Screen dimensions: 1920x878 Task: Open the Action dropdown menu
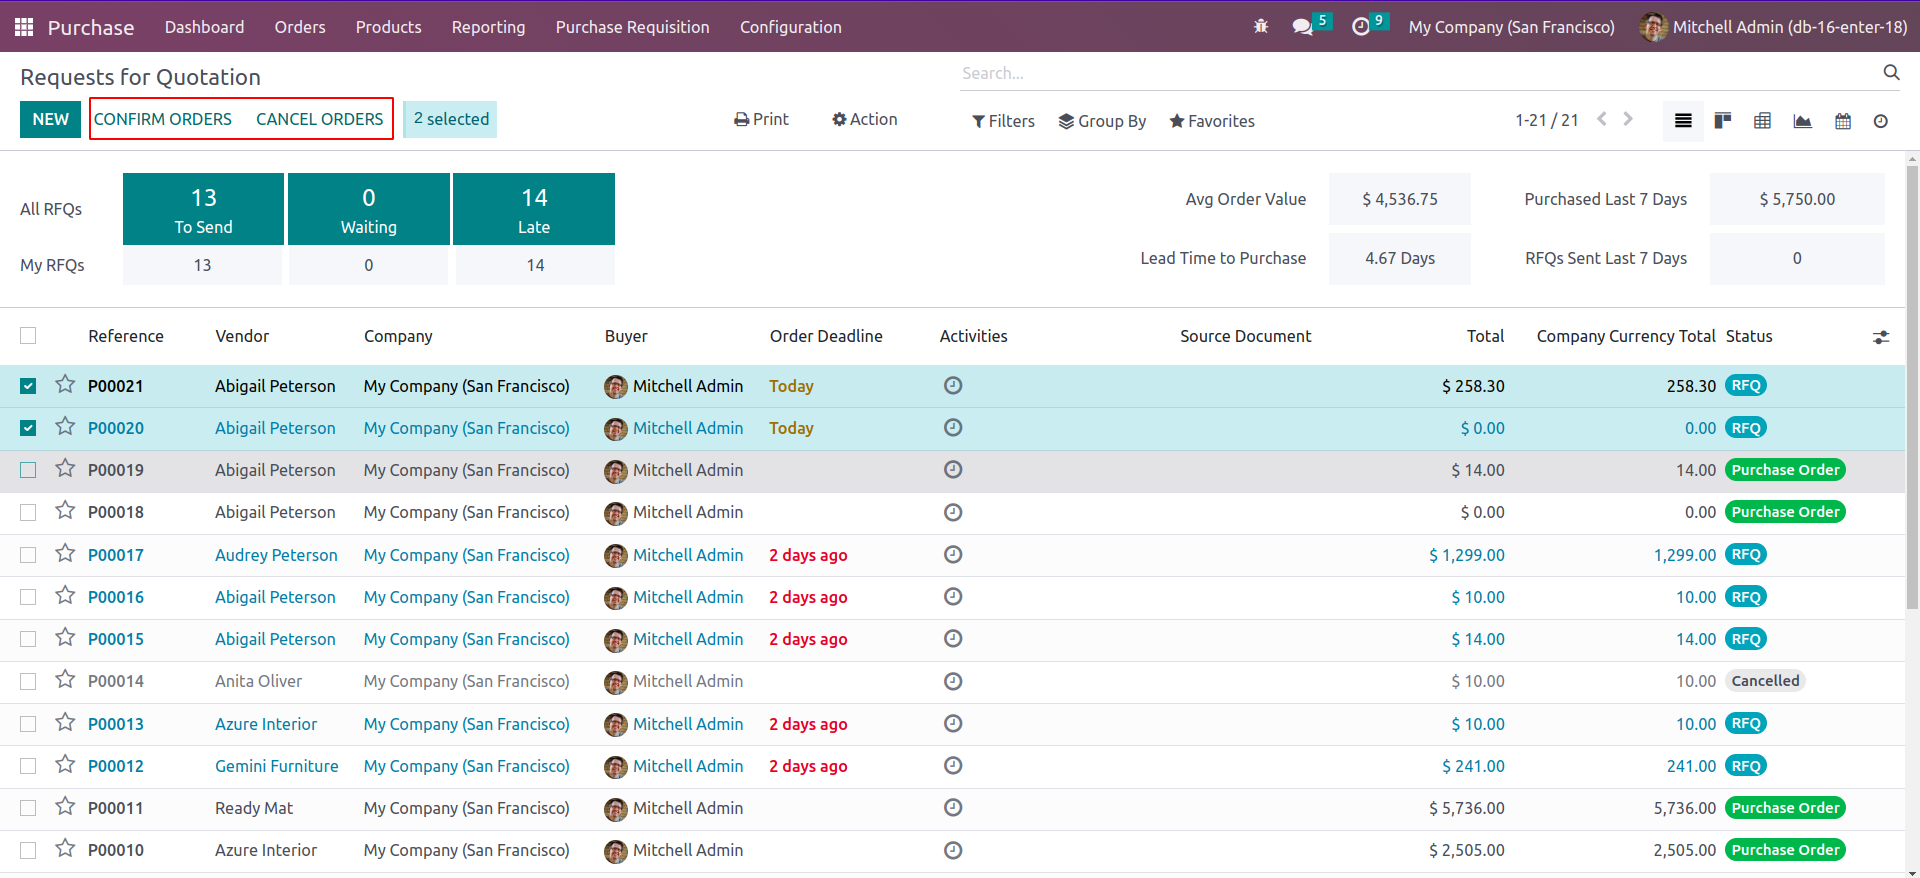pyautogui.click(x=865, y=119)
